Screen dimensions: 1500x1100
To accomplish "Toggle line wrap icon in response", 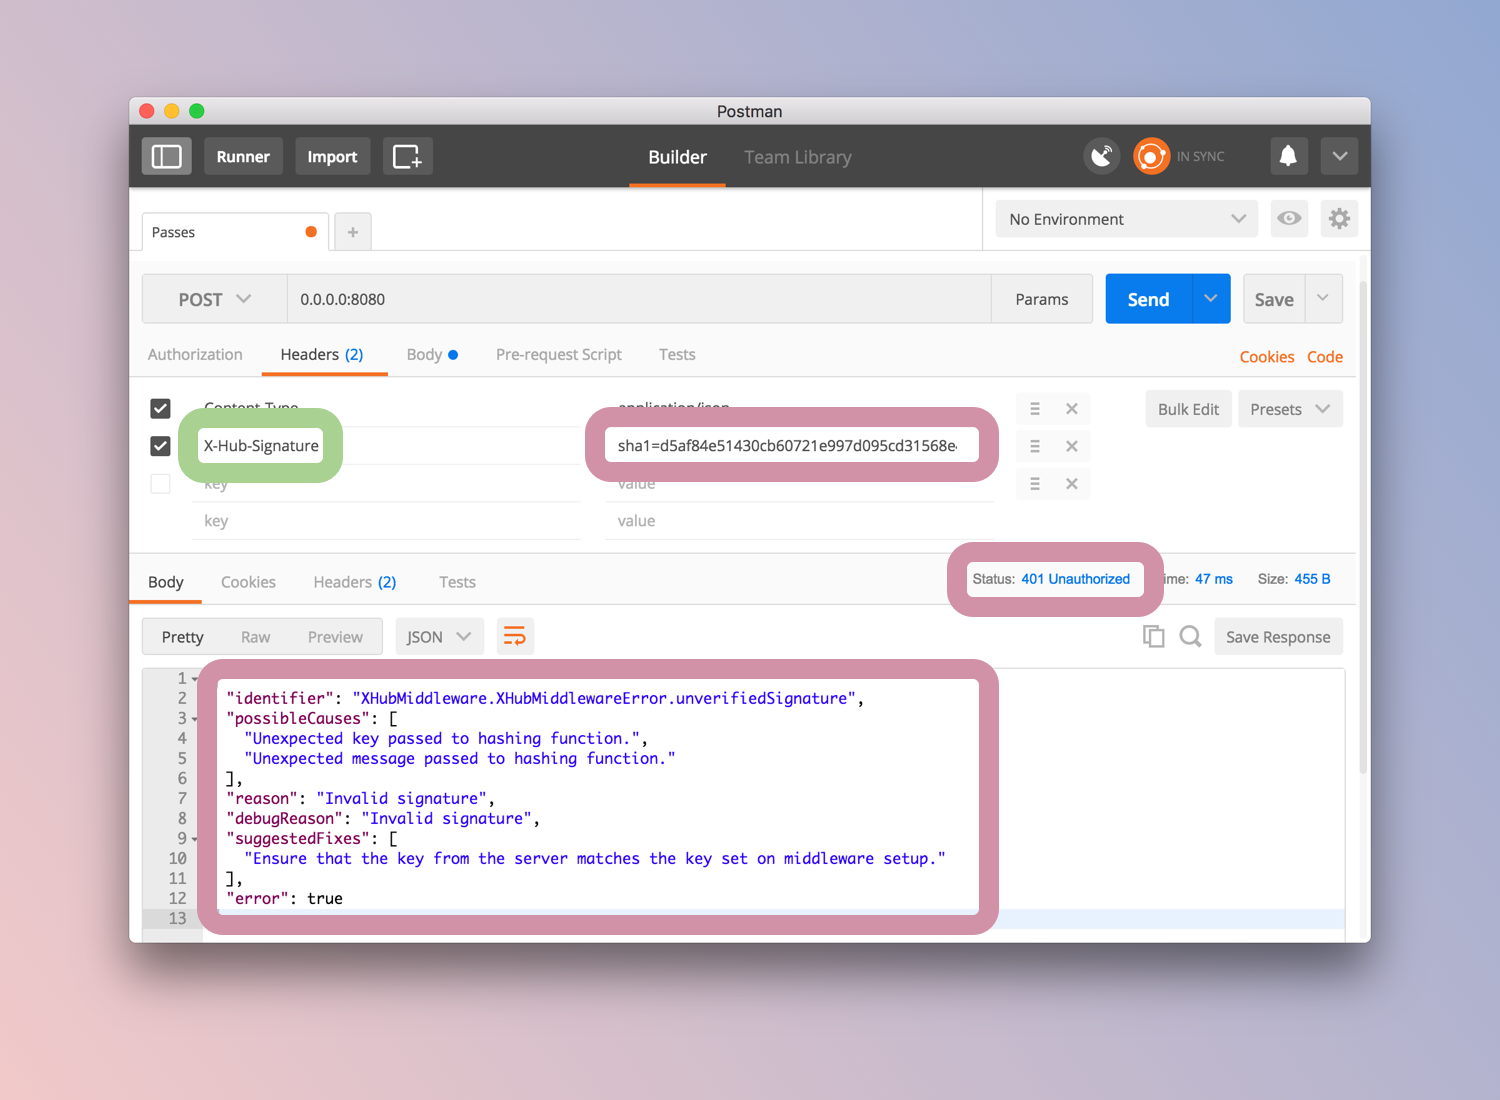I will pos(515,636).
